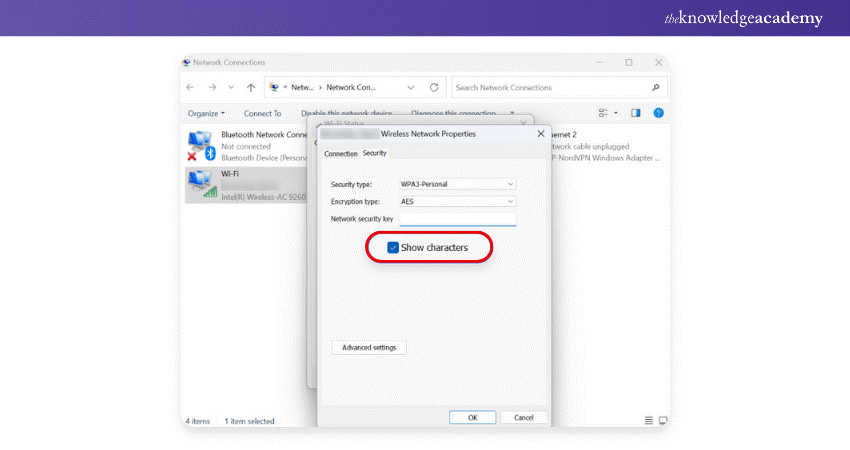The image size is (850, 450).
Task: Click the Advanced settings button
Action: [369, 347]
